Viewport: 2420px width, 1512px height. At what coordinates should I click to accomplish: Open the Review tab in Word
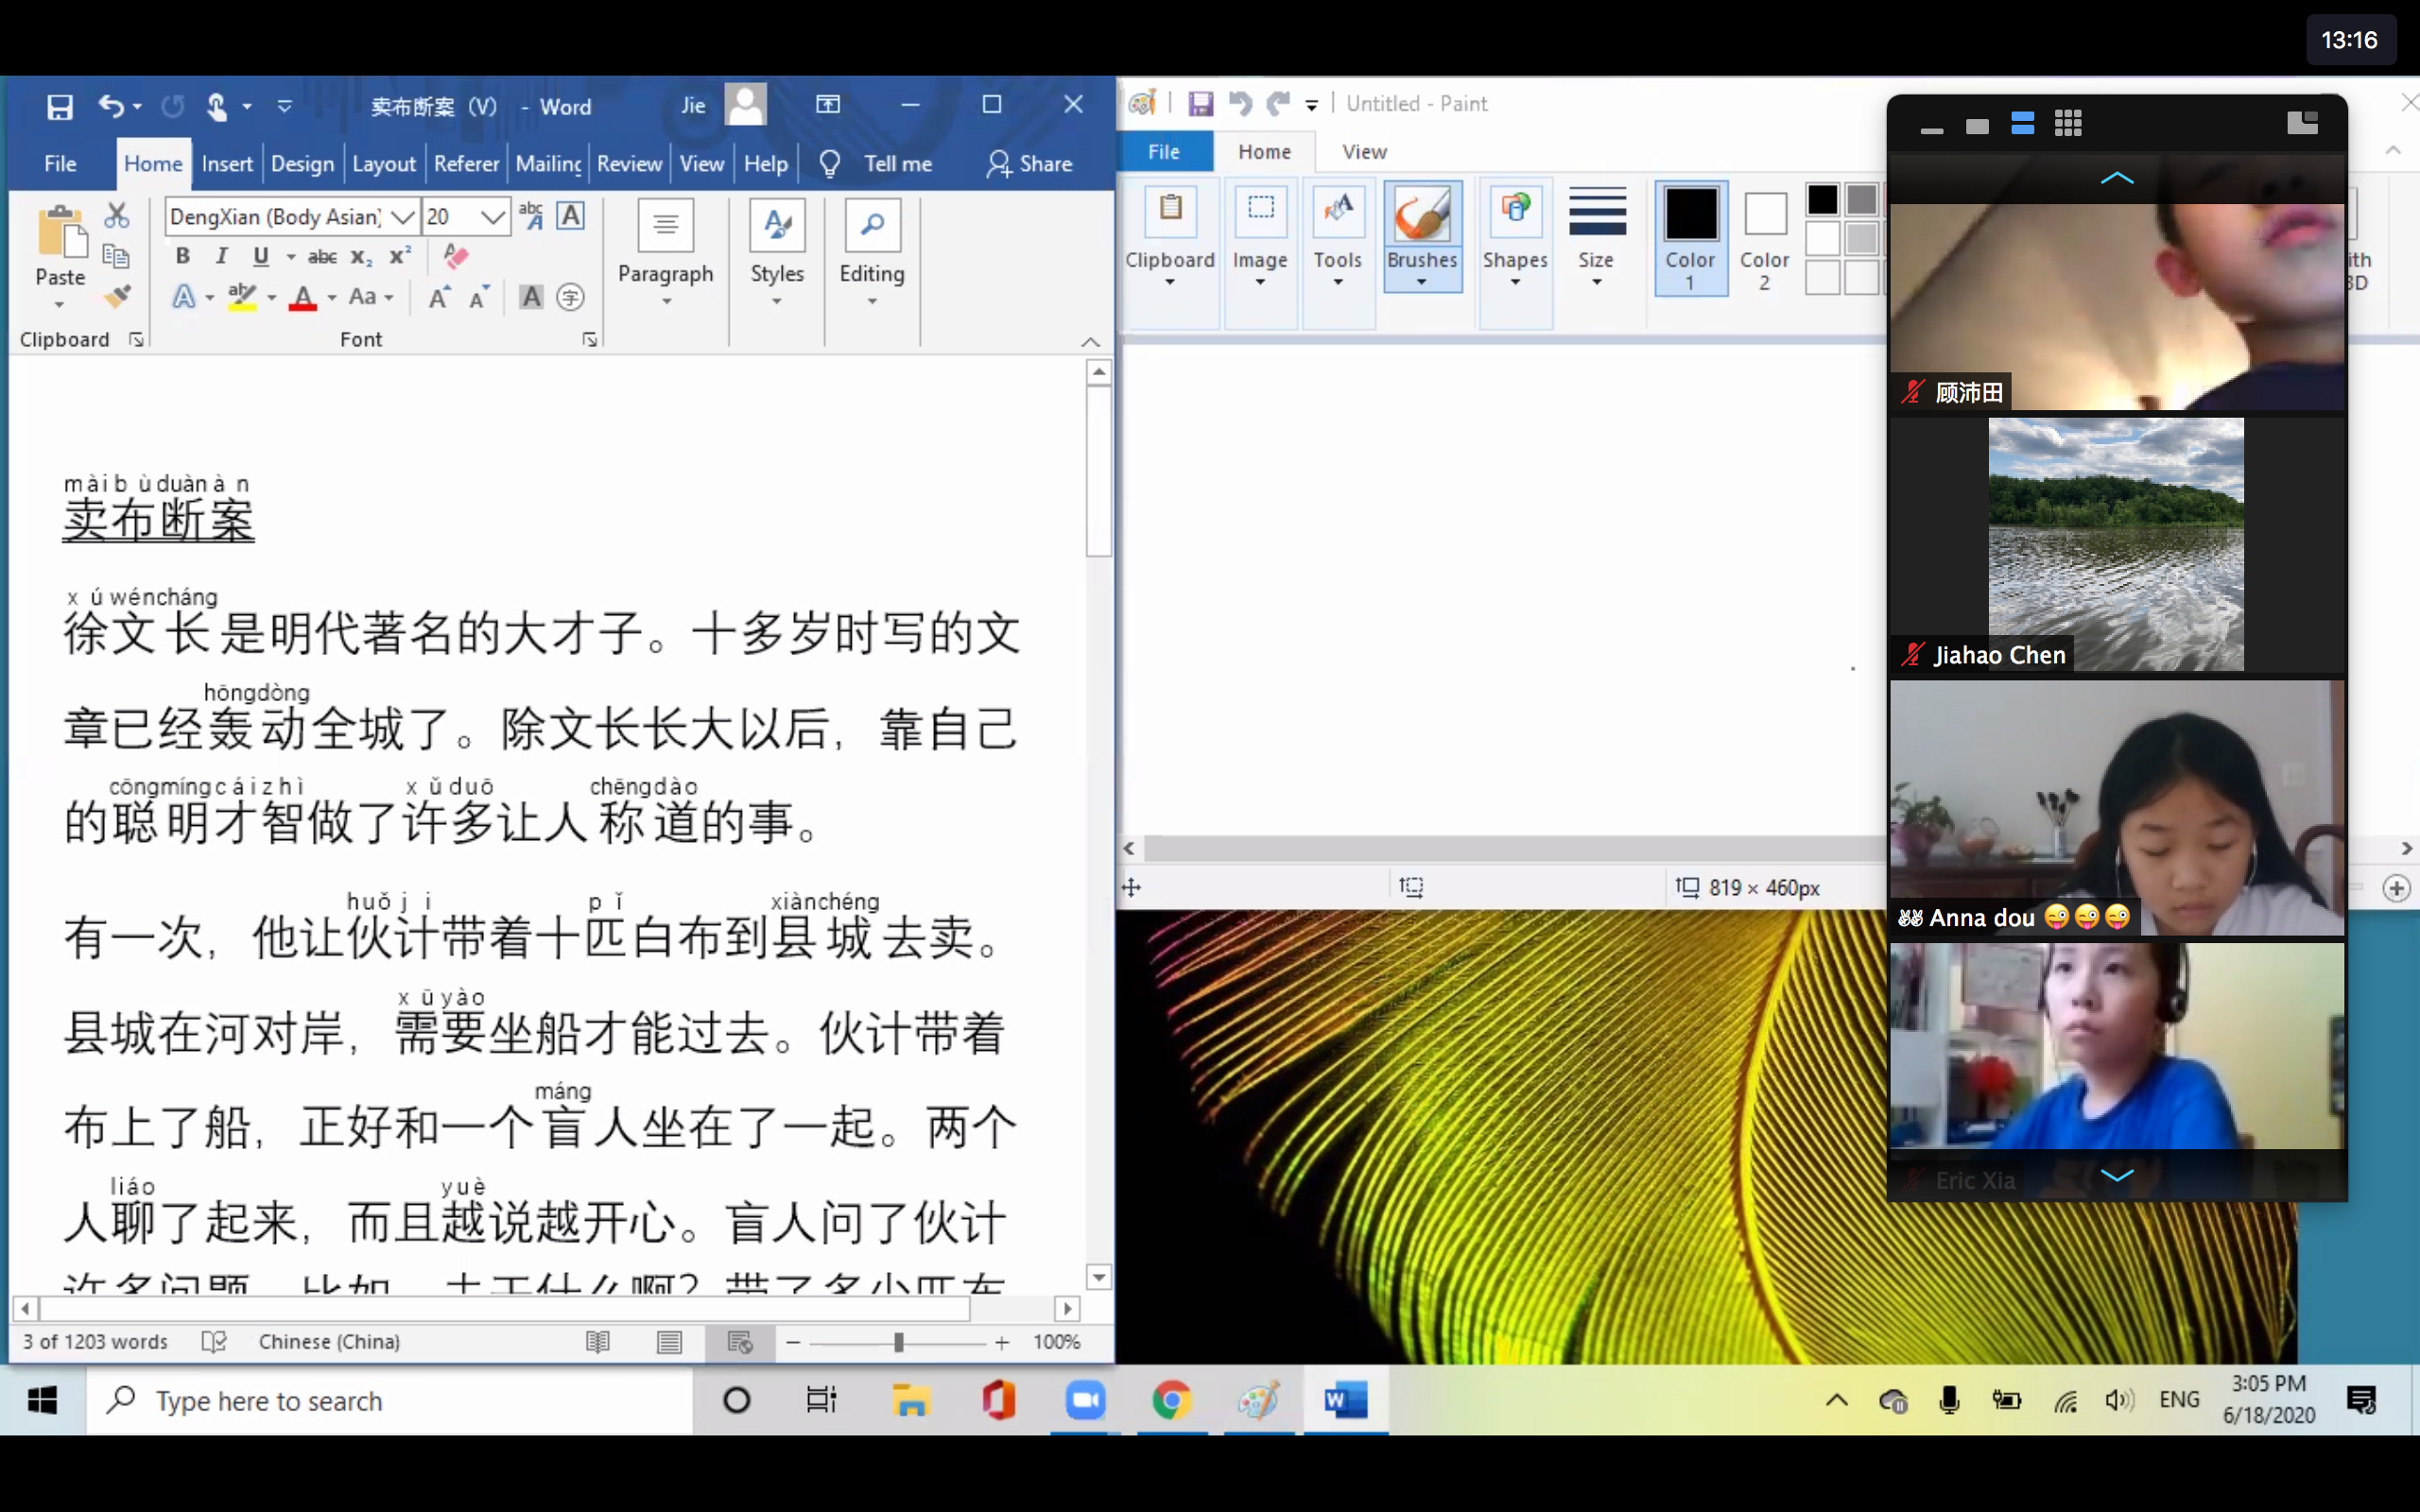tap(629, 163)
